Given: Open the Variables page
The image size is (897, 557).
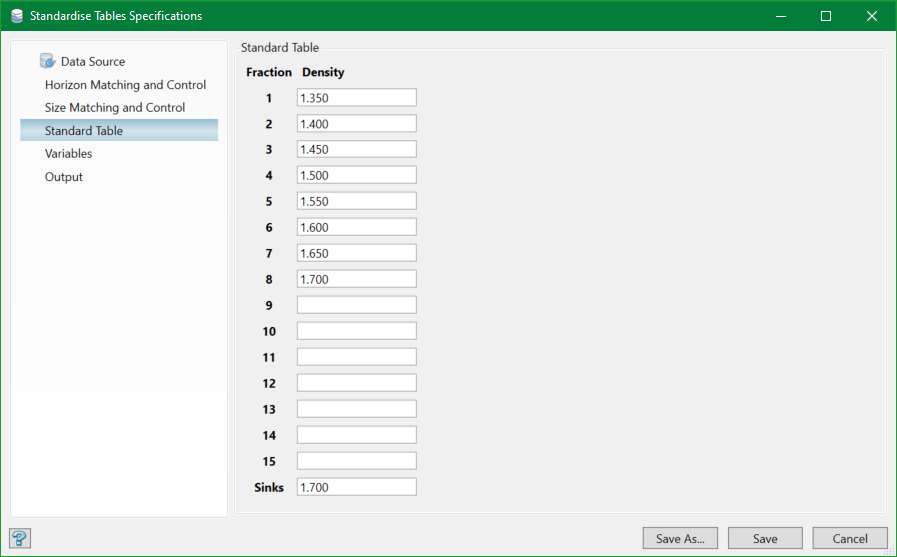Looking at the screenshot, I should pyautogui.click(x=68, y=154).
